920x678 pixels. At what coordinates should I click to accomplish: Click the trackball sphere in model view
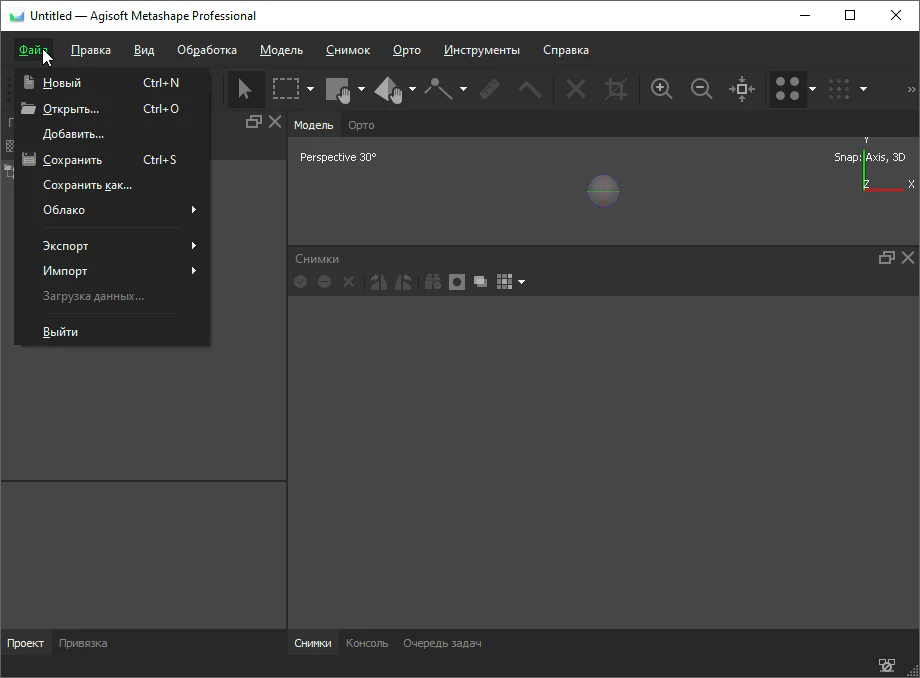tap(603, 190)
